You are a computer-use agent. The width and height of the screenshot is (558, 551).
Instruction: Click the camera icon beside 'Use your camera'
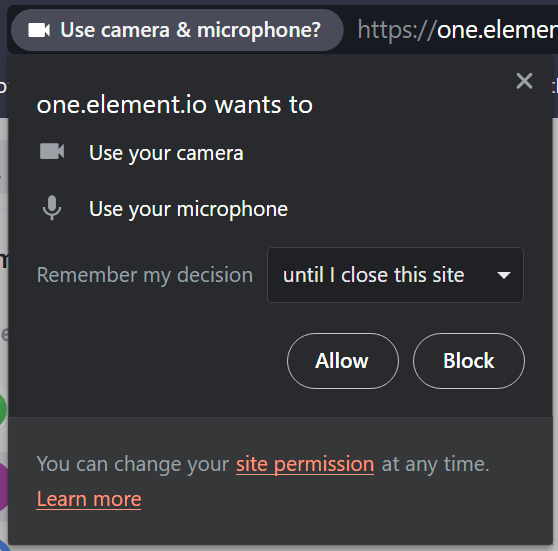tap(52, 152)
